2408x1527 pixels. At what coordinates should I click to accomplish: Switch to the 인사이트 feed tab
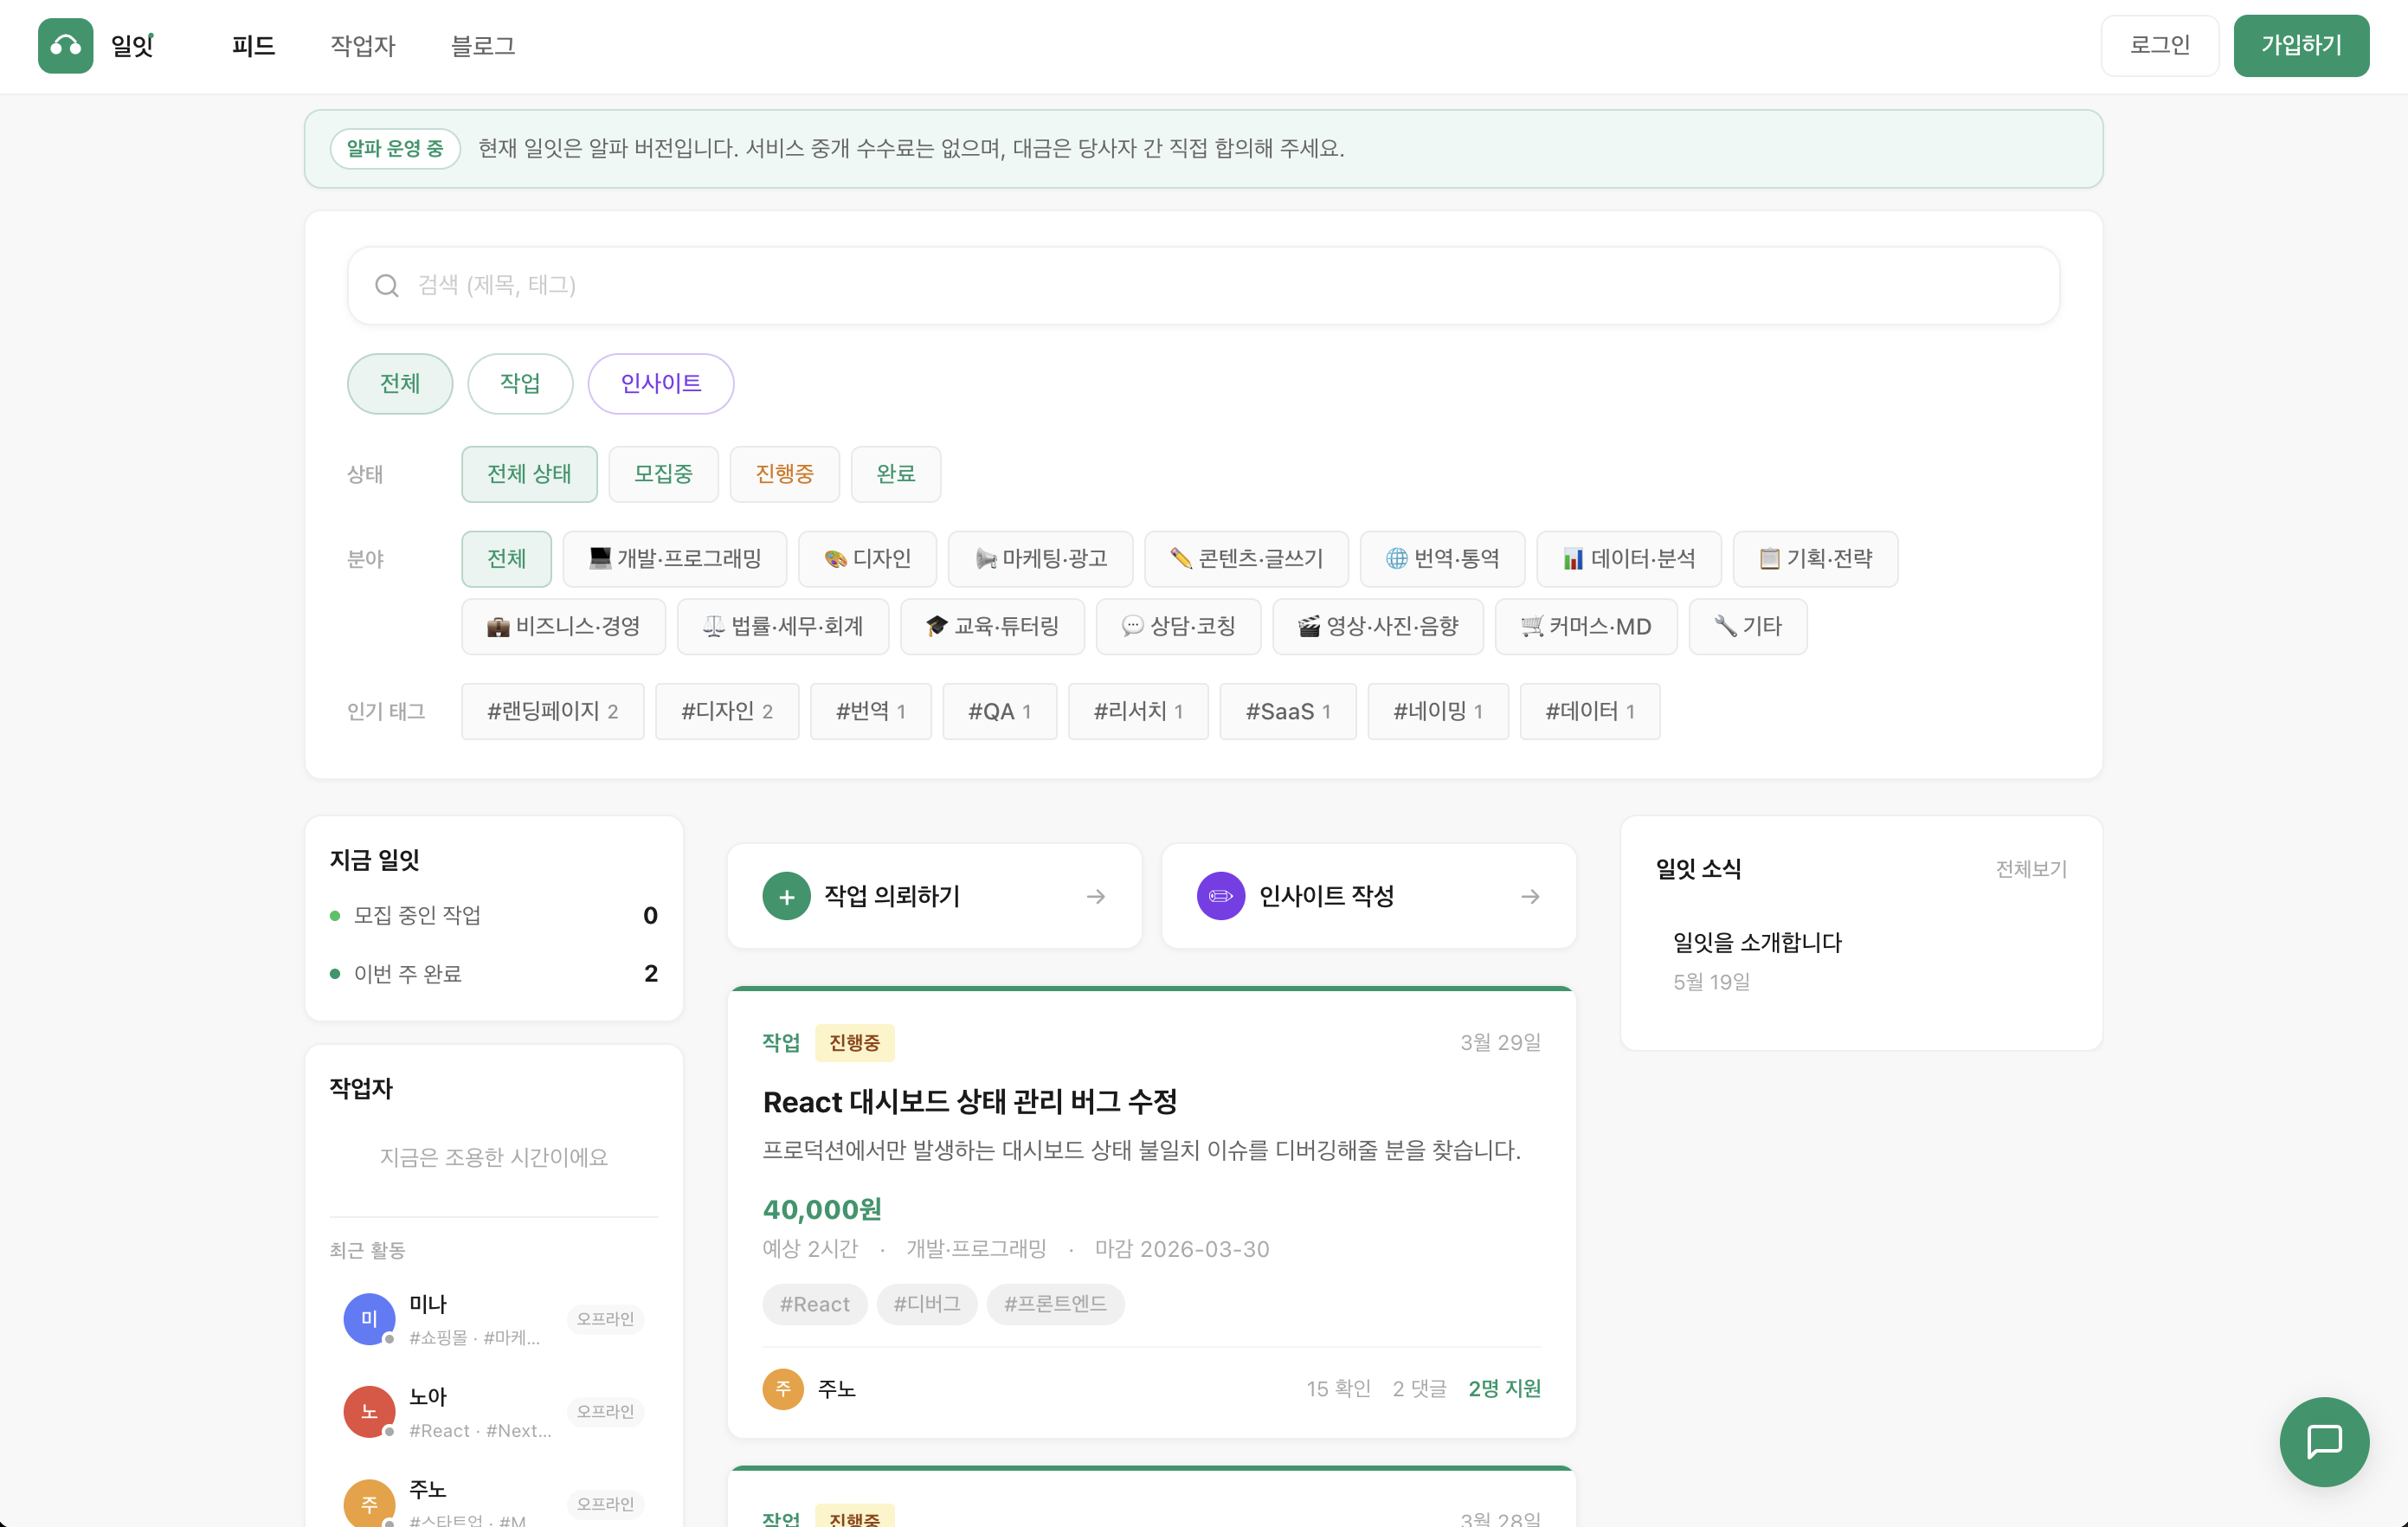click(x=661, y=384)
